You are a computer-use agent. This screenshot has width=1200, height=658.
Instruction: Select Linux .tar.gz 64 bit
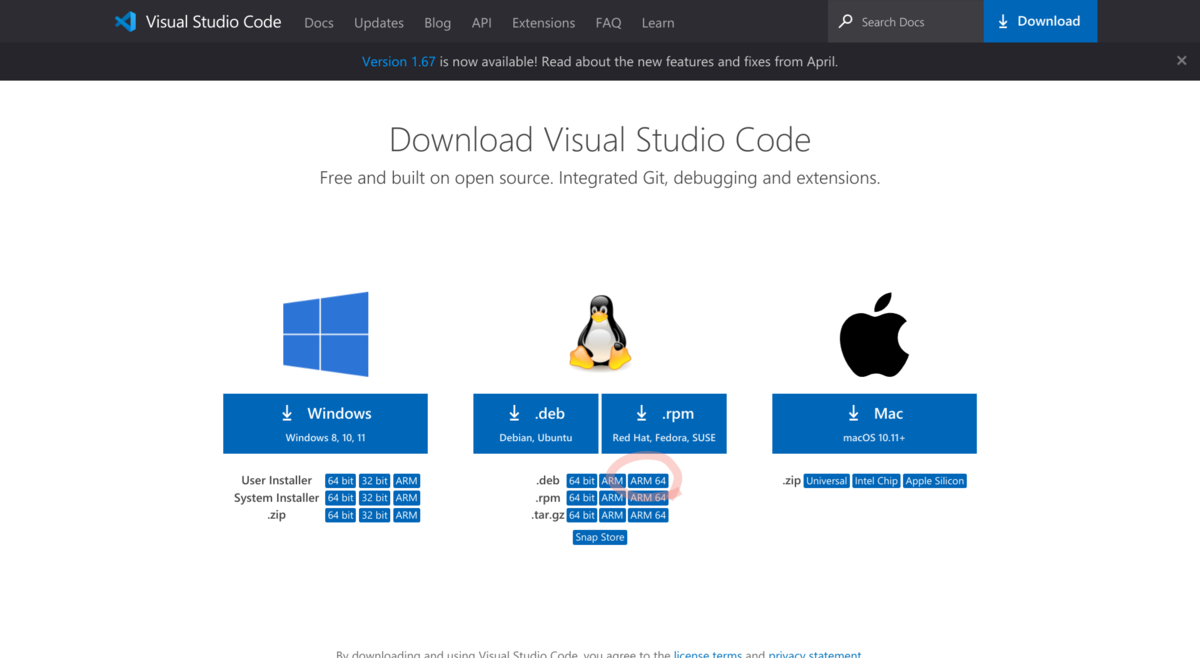[582, 515]
